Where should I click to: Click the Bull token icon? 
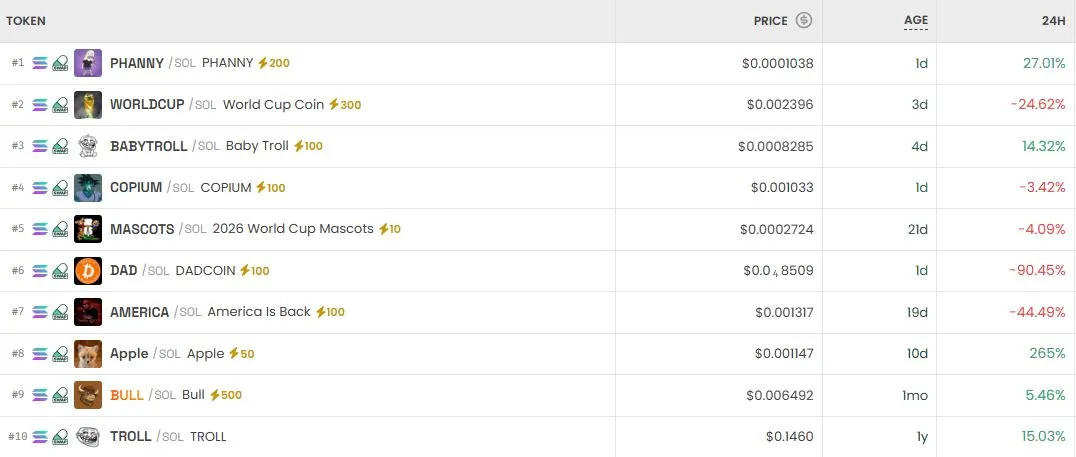(88, 395)
